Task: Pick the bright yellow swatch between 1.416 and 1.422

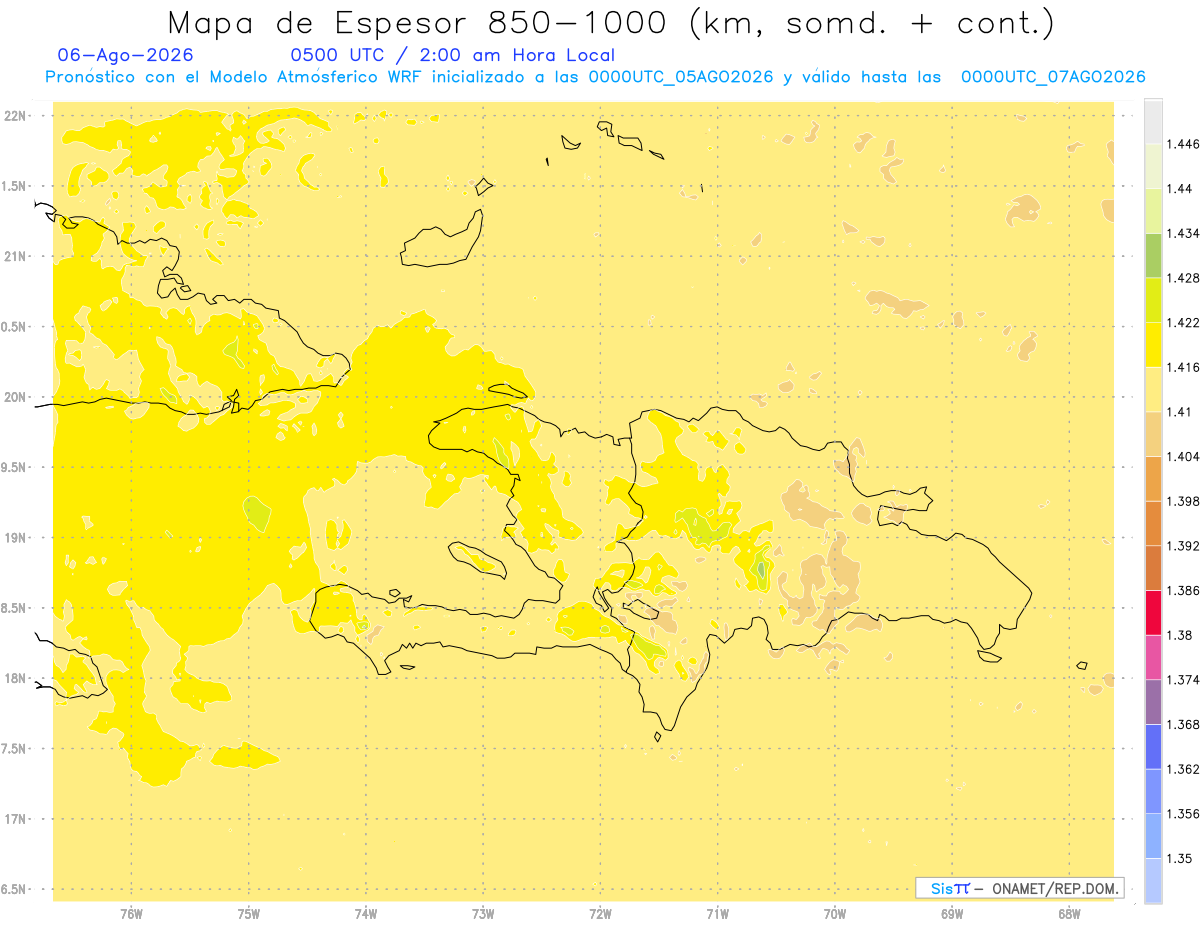Action: tap(1153, 345)
